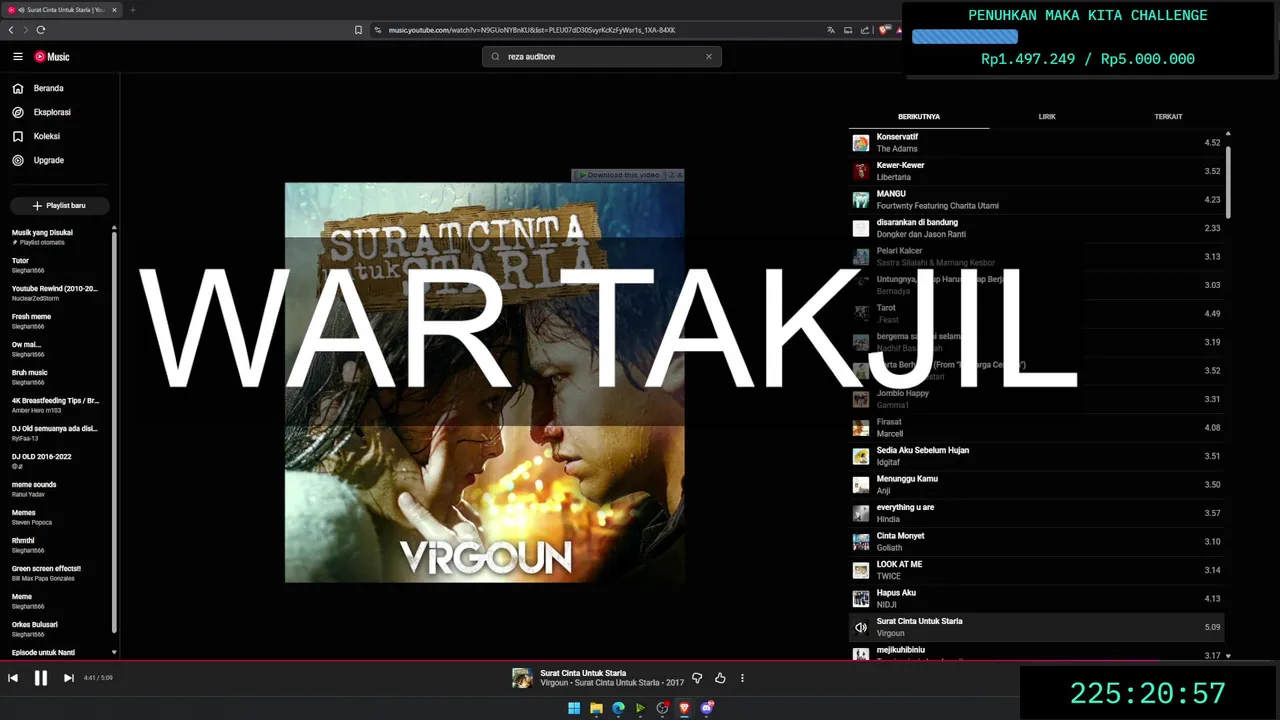Switch to BERIKUTNYA tab

pyautogui.click(x=919, y=116)
